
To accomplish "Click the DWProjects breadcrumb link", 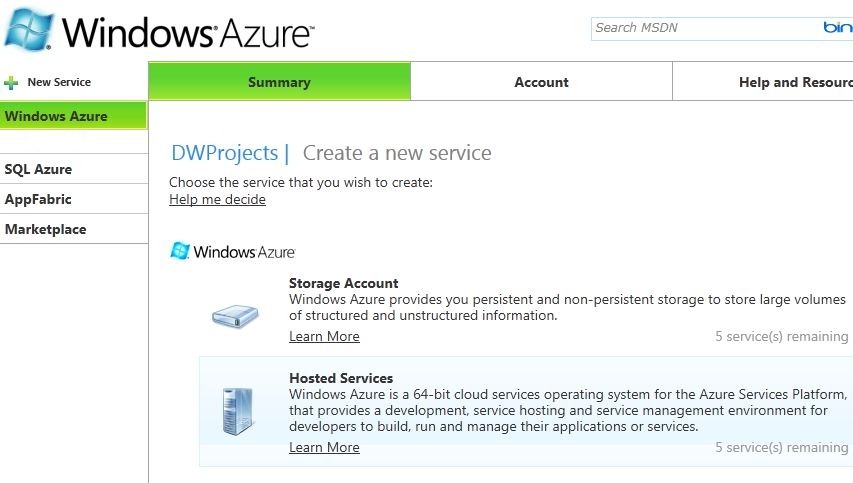I will (x=224, y=153).
